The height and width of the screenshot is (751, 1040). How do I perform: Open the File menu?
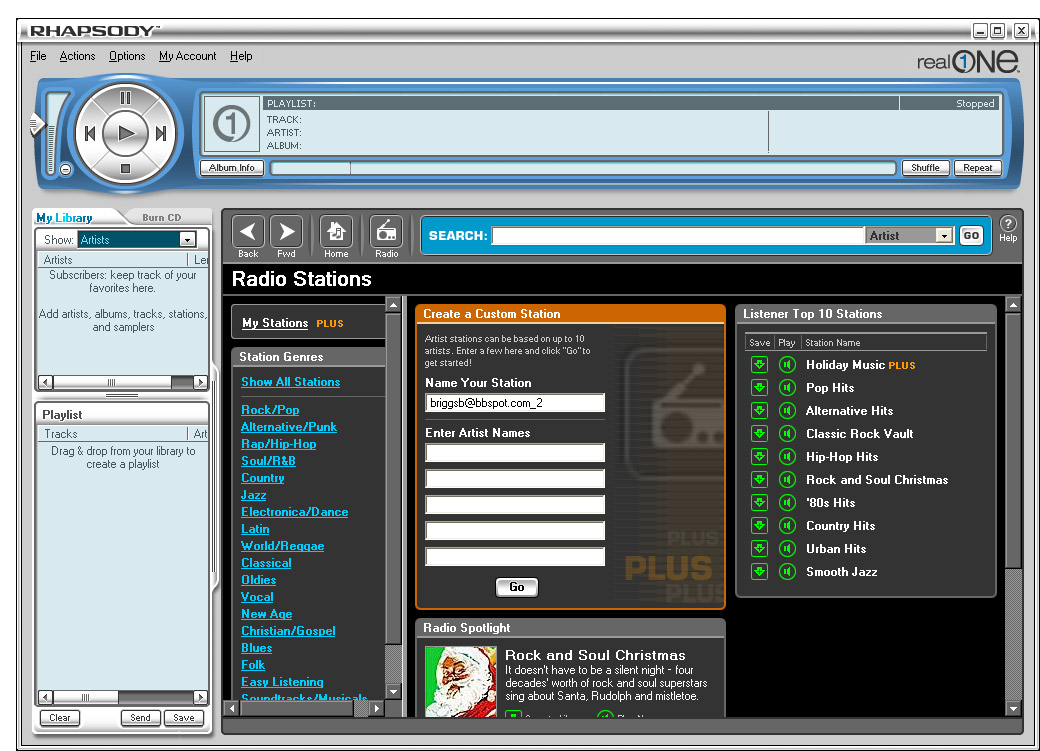pos(38,56)
